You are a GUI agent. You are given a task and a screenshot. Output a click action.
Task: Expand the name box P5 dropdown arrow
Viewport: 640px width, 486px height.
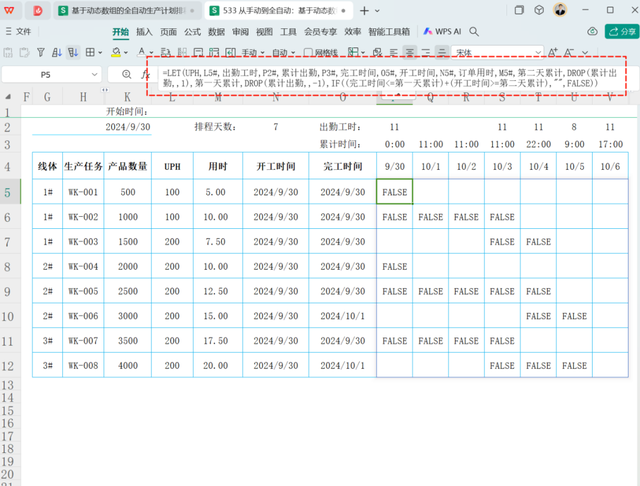94,75
